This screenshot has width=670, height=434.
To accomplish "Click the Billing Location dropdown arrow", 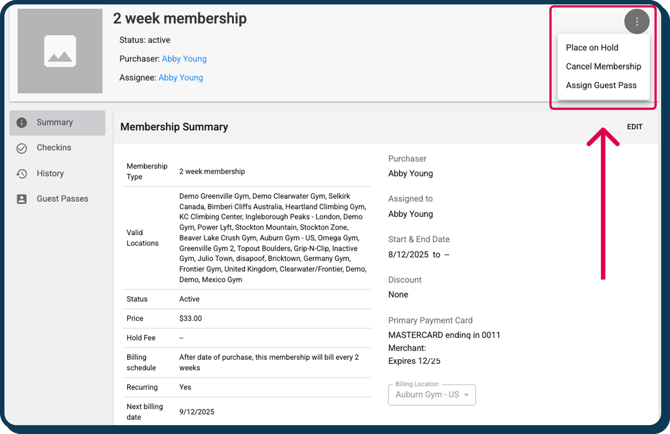I will click(x=467, y=395).
